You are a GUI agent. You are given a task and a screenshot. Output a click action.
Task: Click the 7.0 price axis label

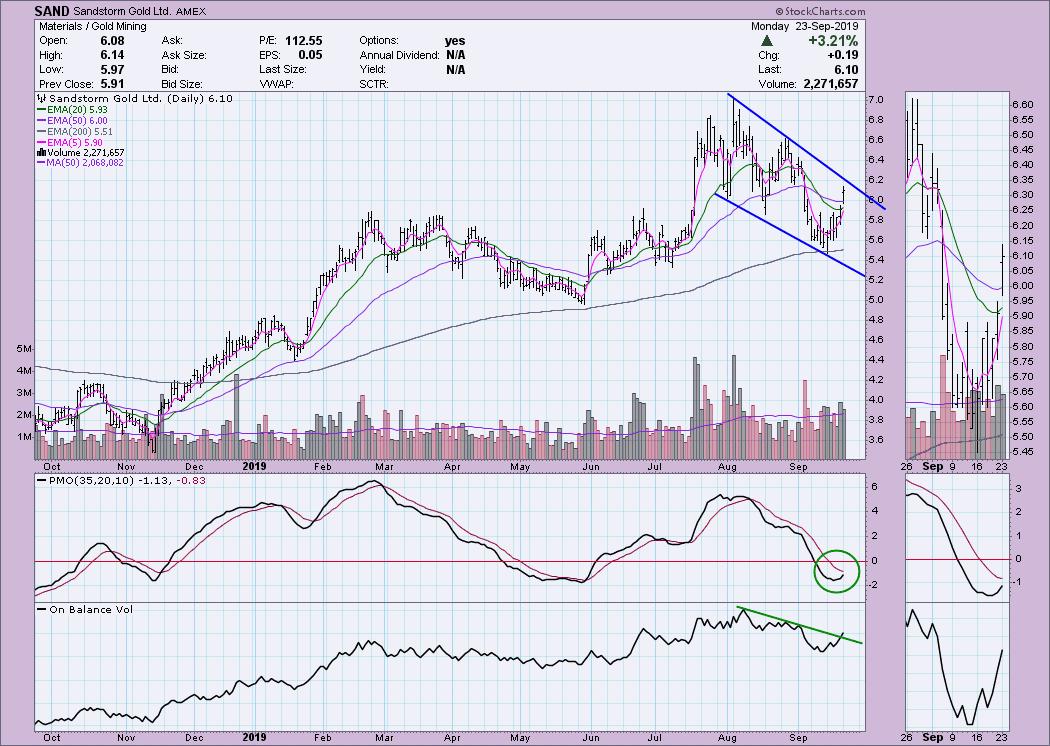tap(876, 100)
